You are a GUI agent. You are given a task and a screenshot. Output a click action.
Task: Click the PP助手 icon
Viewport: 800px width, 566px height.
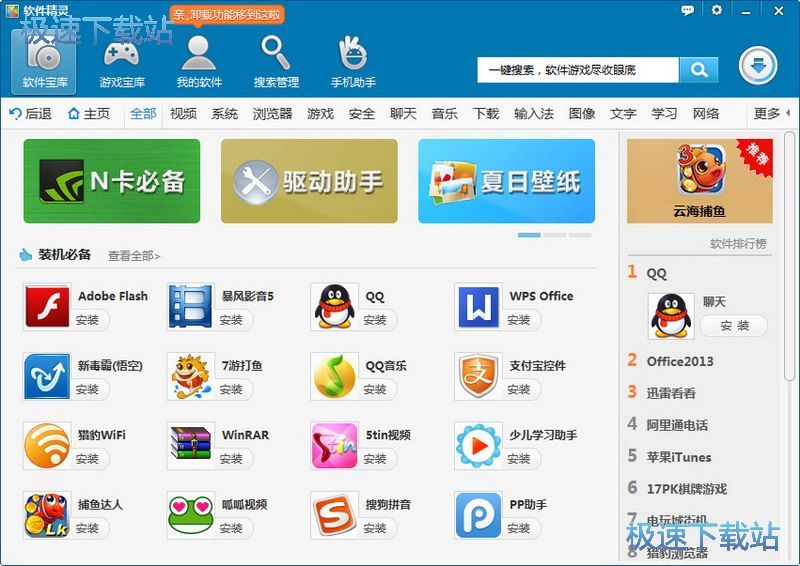478,515
